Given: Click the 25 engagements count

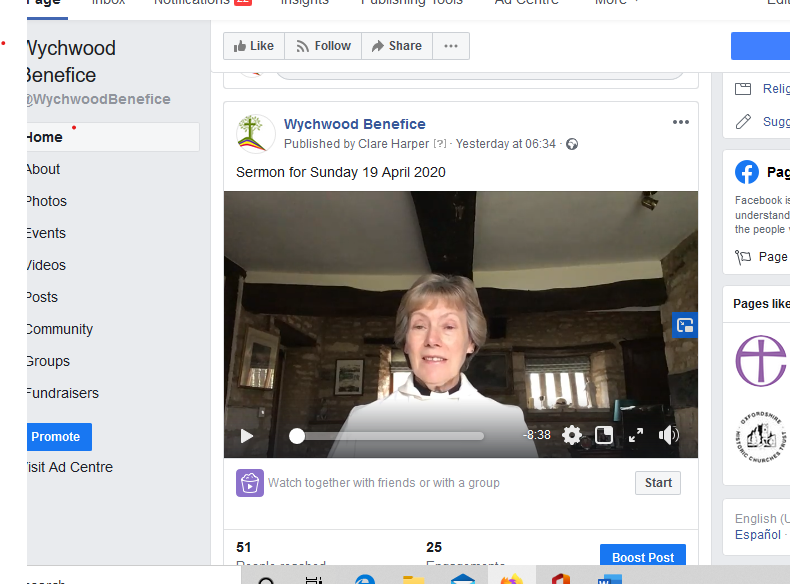Looking at the screenshot, I should click(434, 547).
